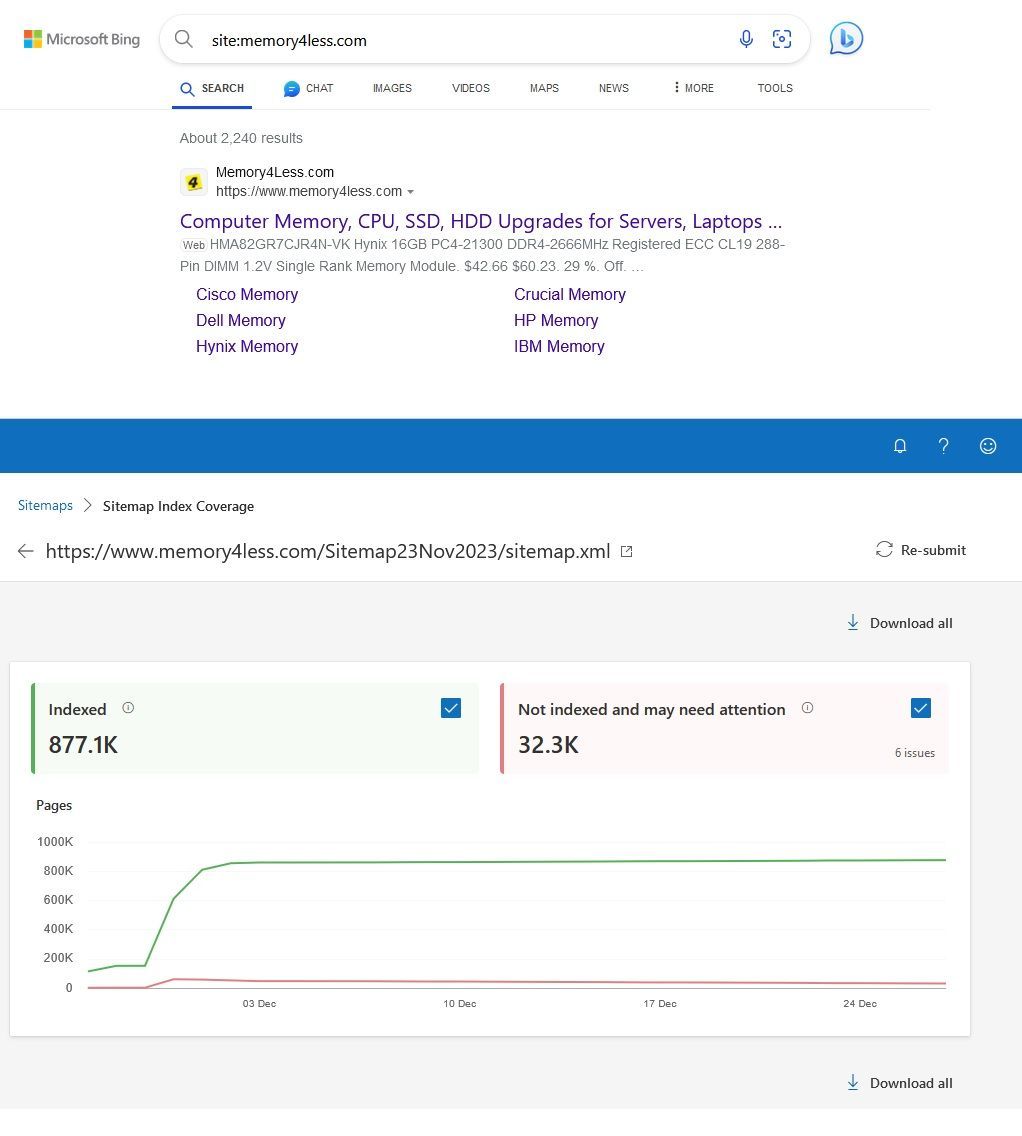Click the Memory4Less favicon in search results

click(194, 182)
